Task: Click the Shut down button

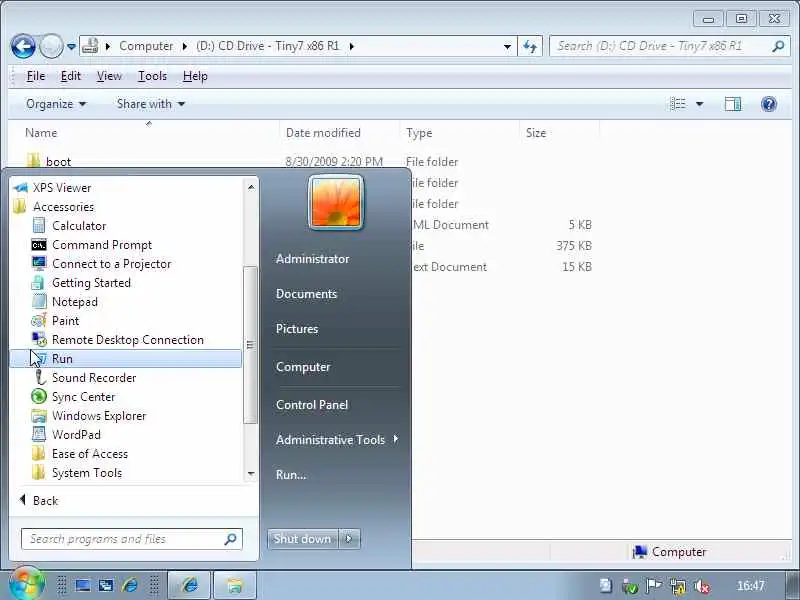Action: tap(303, 539)
